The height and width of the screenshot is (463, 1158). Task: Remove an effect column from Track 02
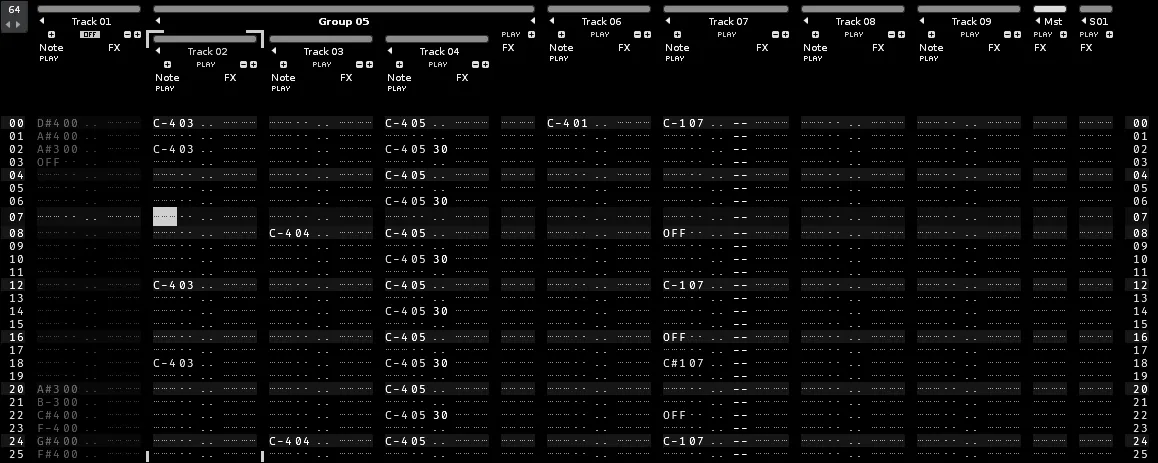tap(243, 64)
